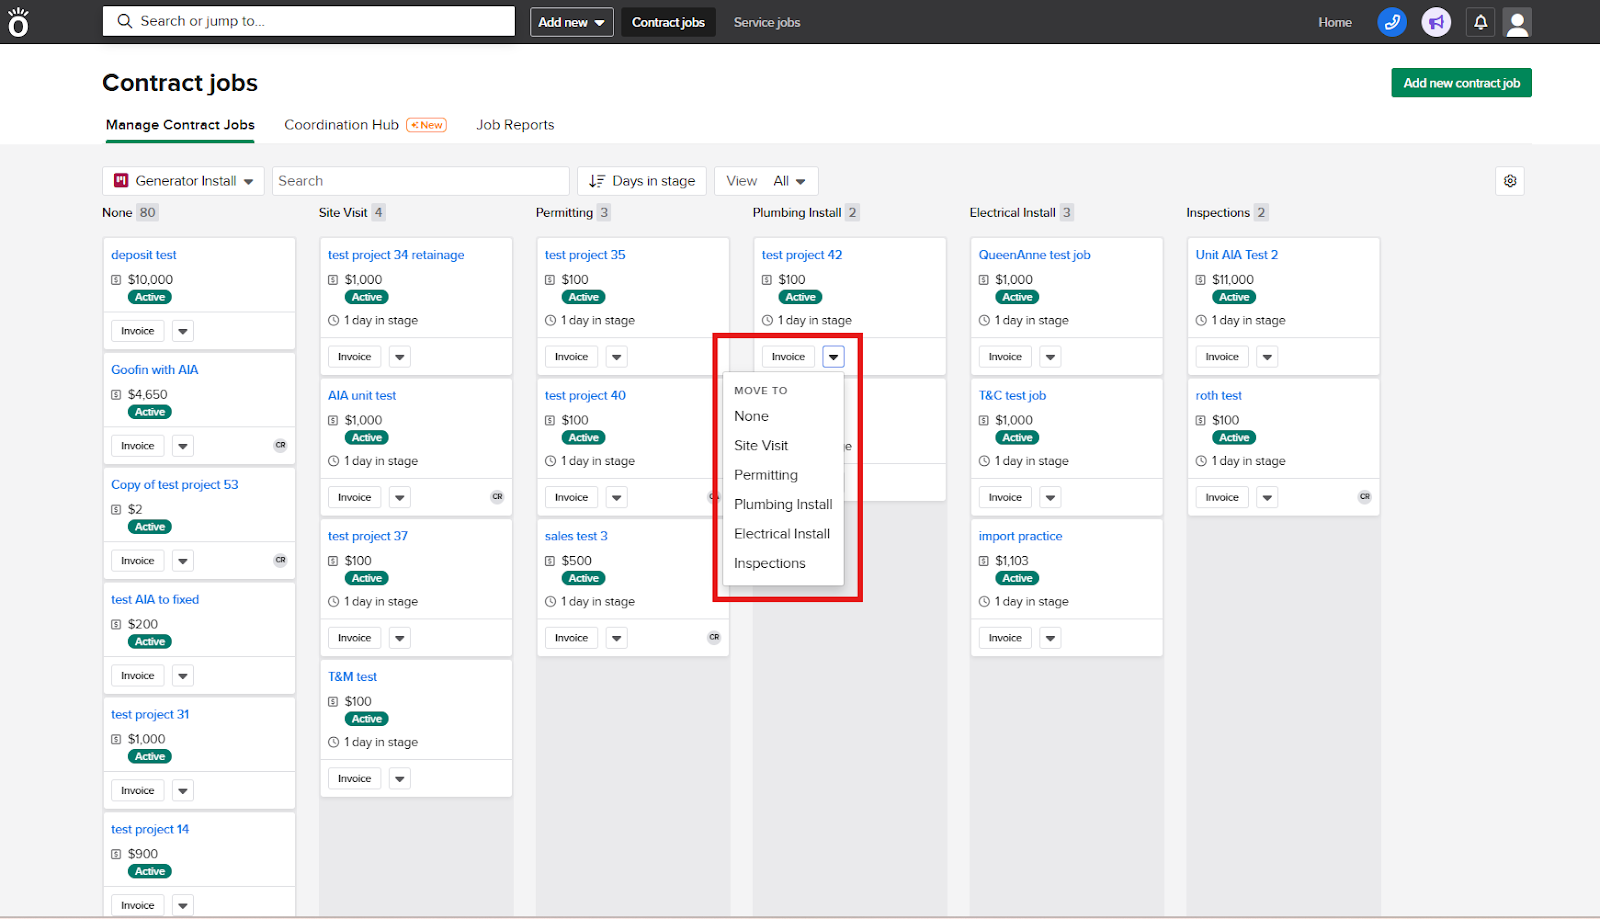Open board settings gear icon
The width and height of the screenshot is (1600, 919).
point(1510,181)
